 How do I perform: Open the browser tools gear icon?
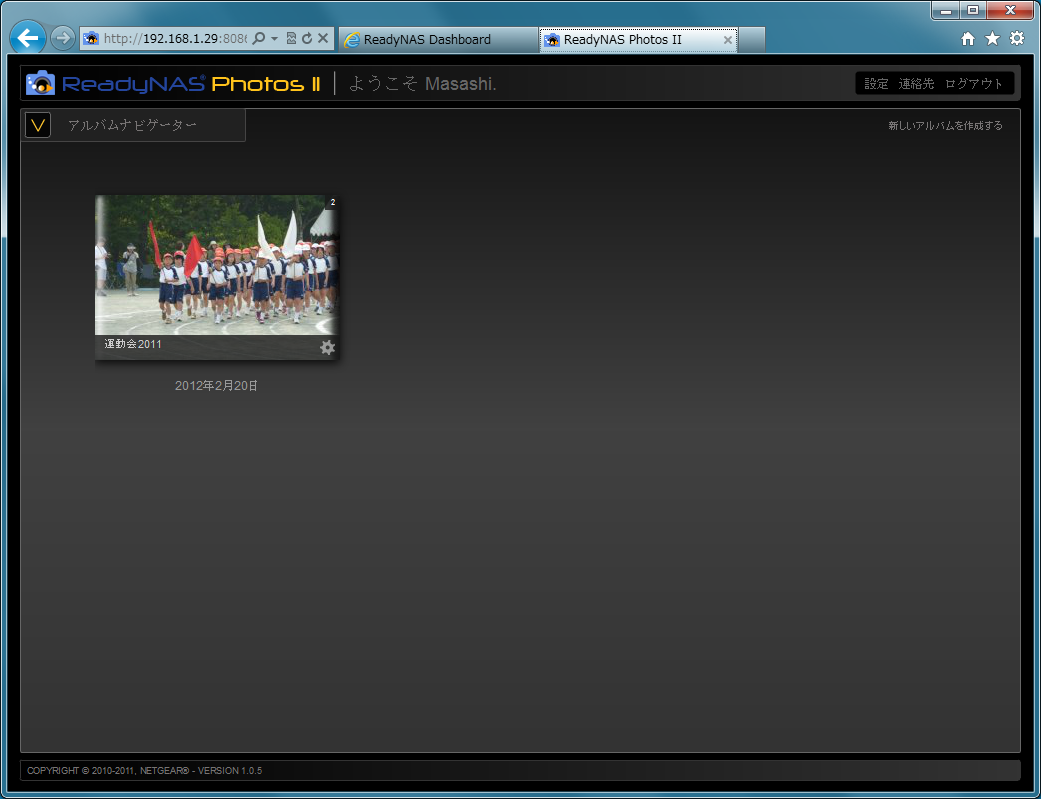coord(1016,38)
